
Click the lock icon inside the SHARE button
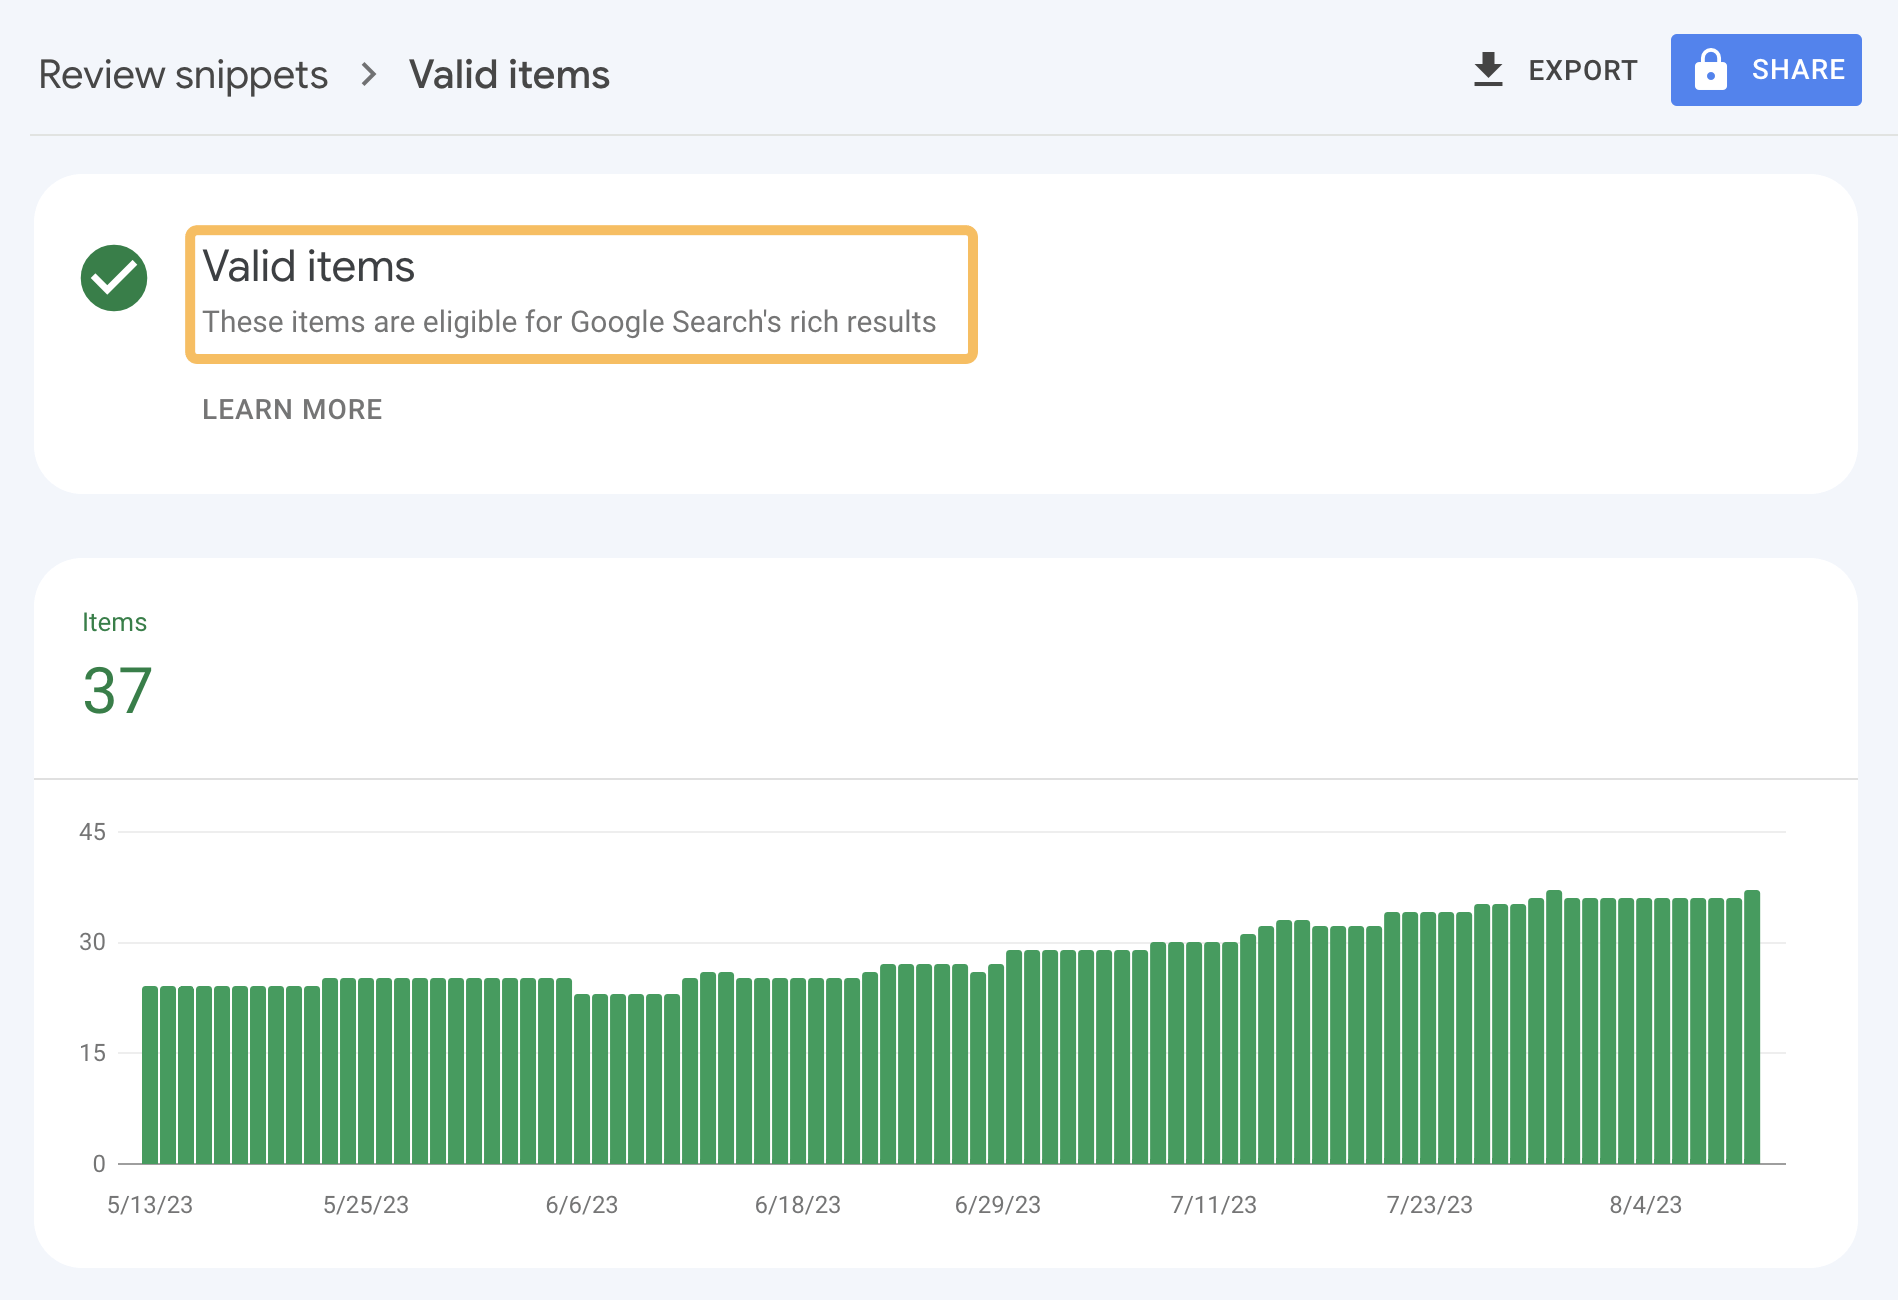pos(1710,69)
